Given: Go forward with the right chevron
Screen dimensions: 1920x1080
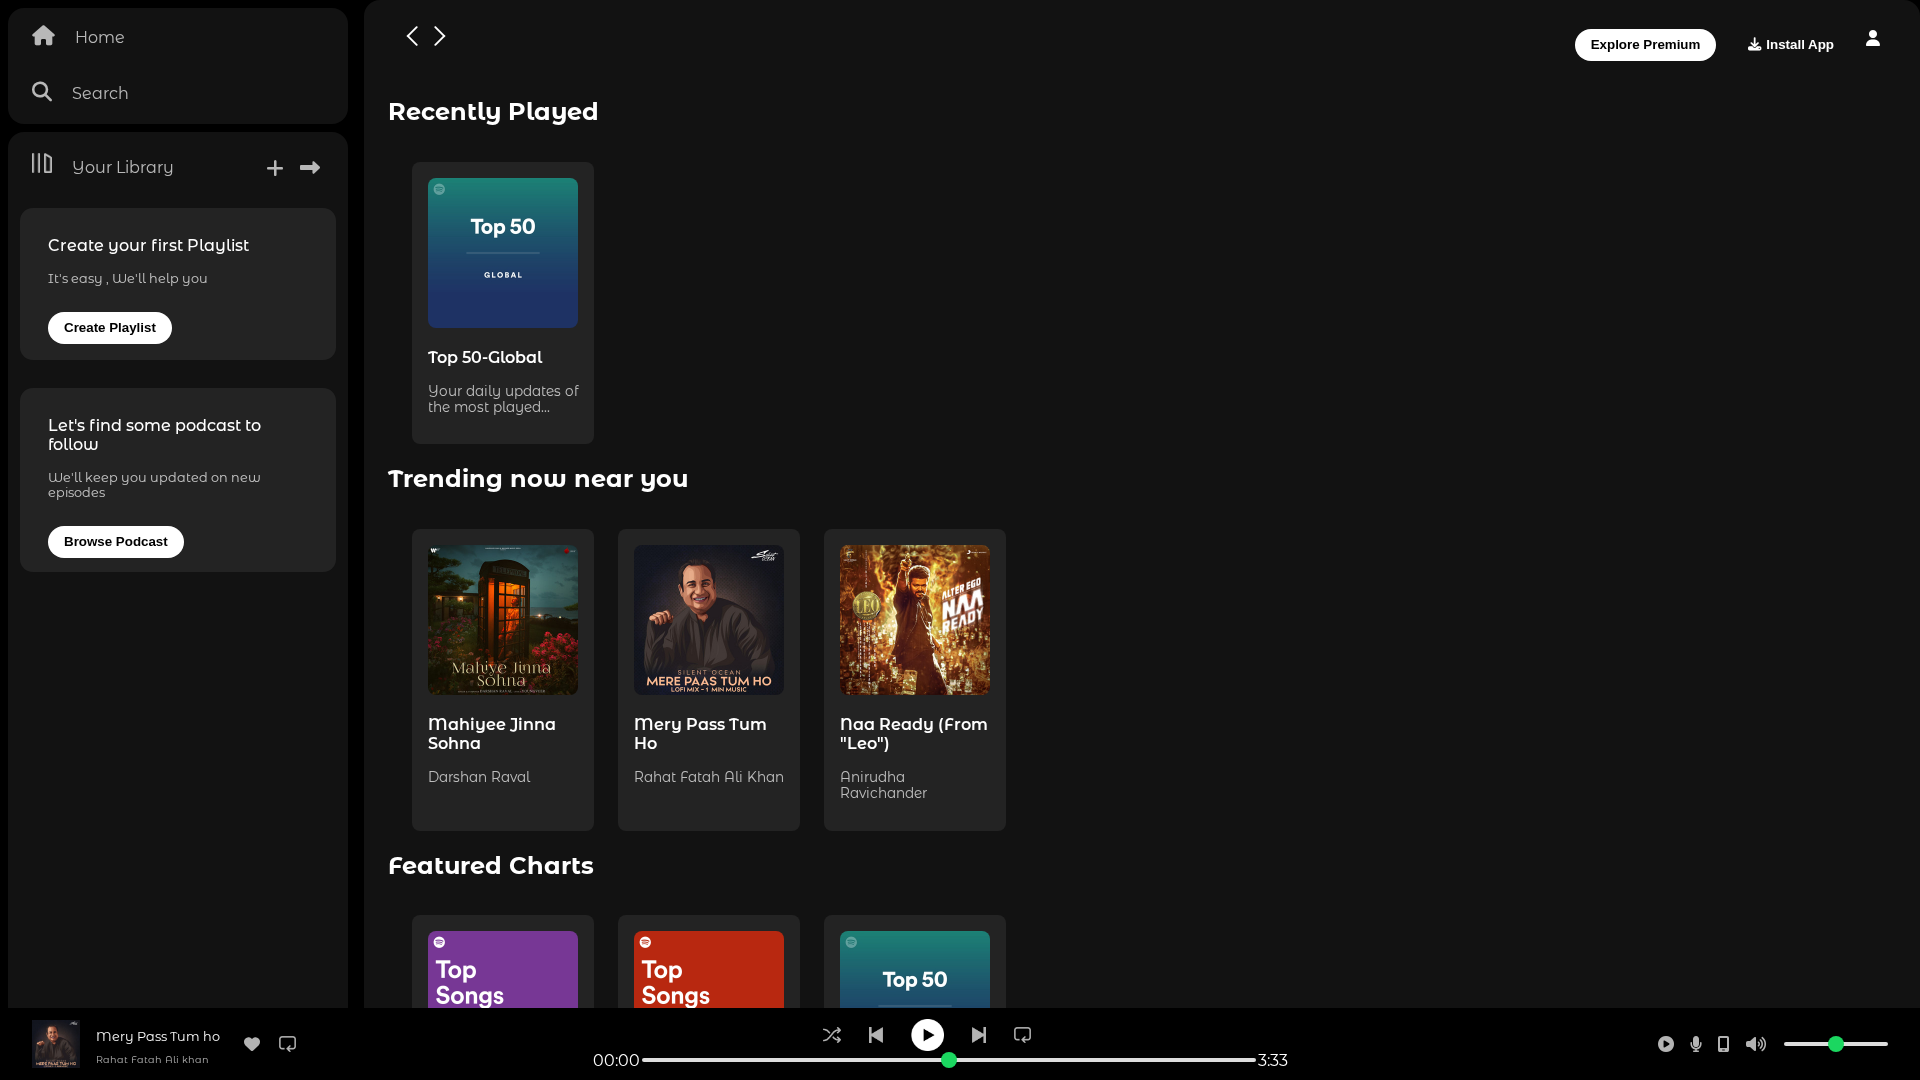Looking at the screenshot, I should [439, 36].
